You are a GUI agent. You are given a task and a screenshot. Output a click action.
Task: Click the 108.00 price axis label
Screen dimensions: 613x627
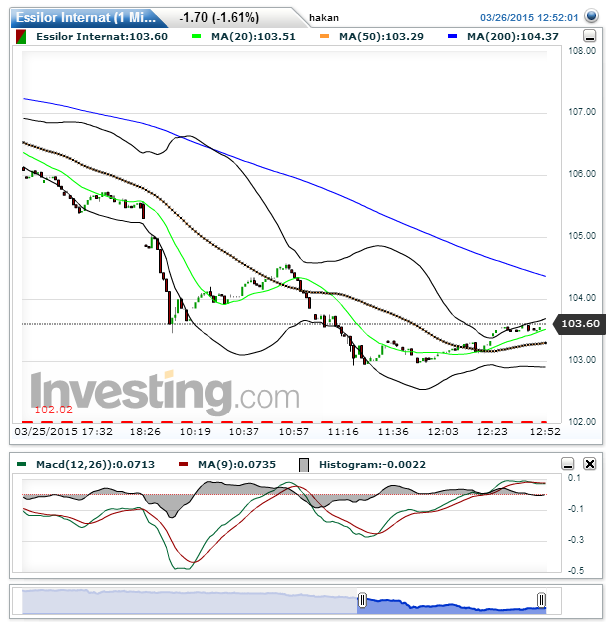[x=582, y=51]
